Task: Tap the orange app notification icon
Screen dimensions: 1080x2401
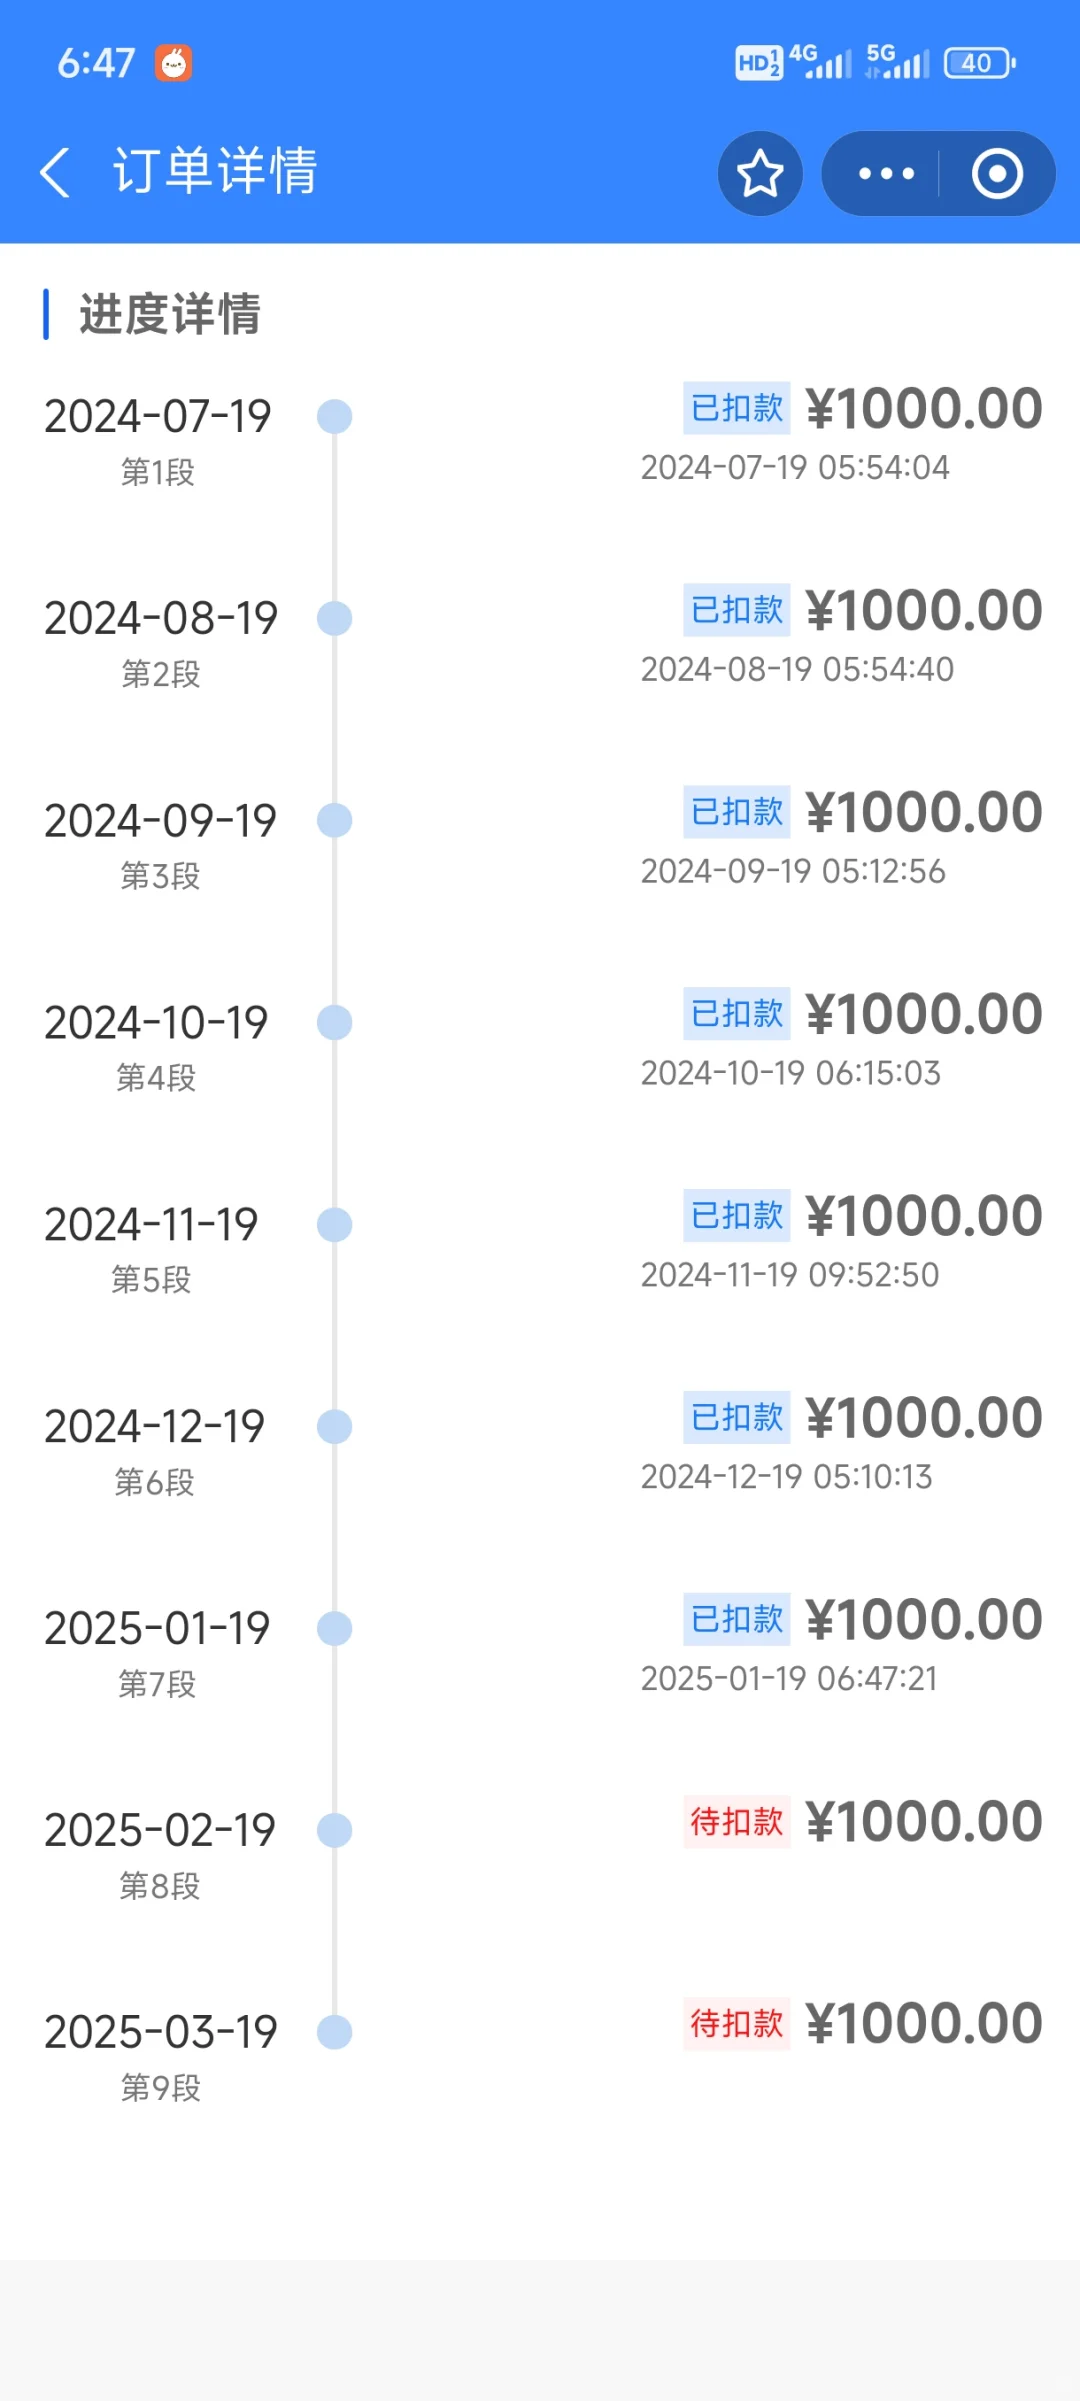Action: coord(173,63)
